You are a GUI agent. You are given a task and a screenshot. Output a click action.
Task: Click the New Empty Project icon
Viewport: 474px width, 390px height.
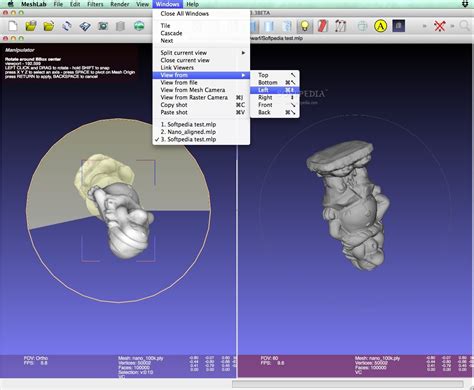13,26
